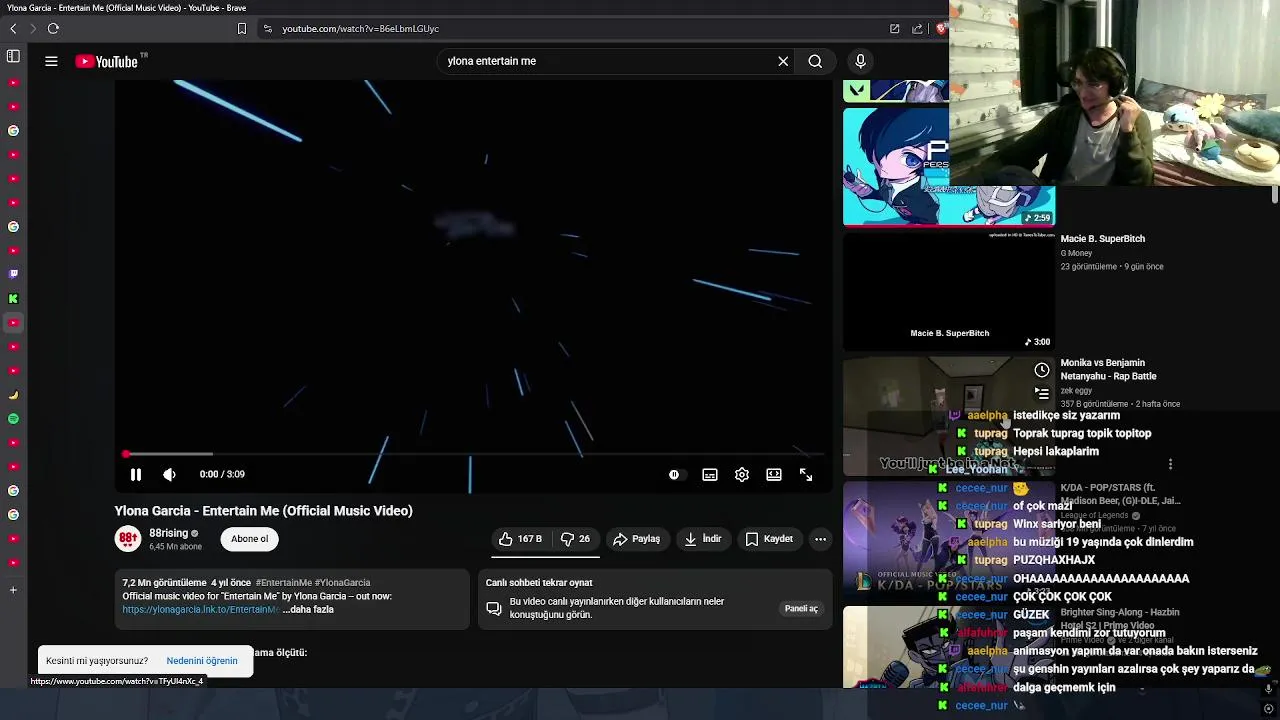Open the 2:59 Persona video thumbnail

pos(949,167)
